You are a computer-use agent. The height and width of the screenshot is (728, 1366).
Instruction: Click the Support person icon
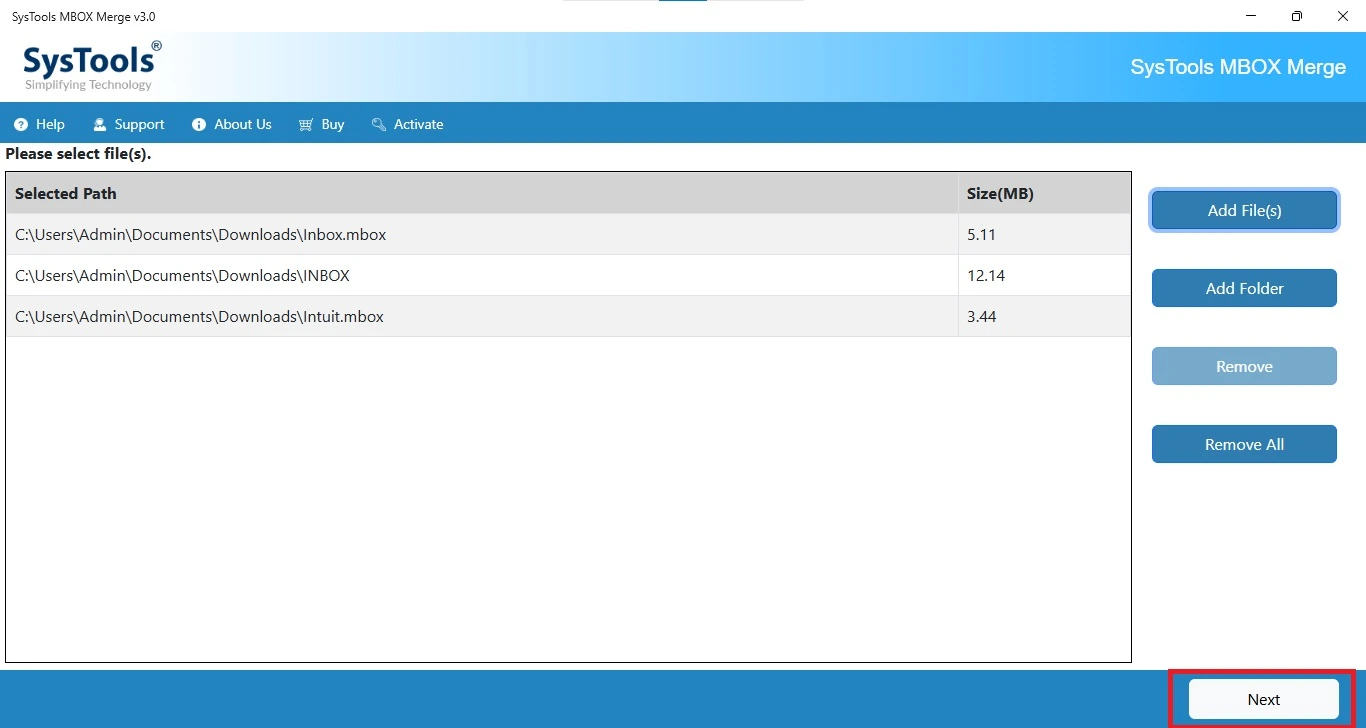point(99,125)
